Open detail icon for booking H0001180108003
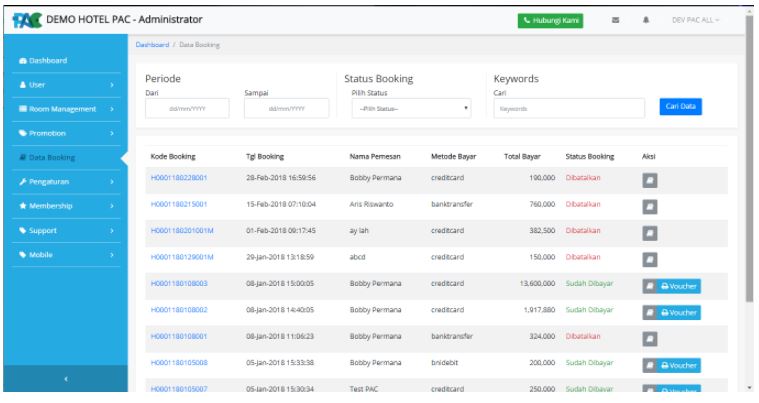Image resolution: width=759 pixels, height=403 pixels. click(x=650, y=286)
